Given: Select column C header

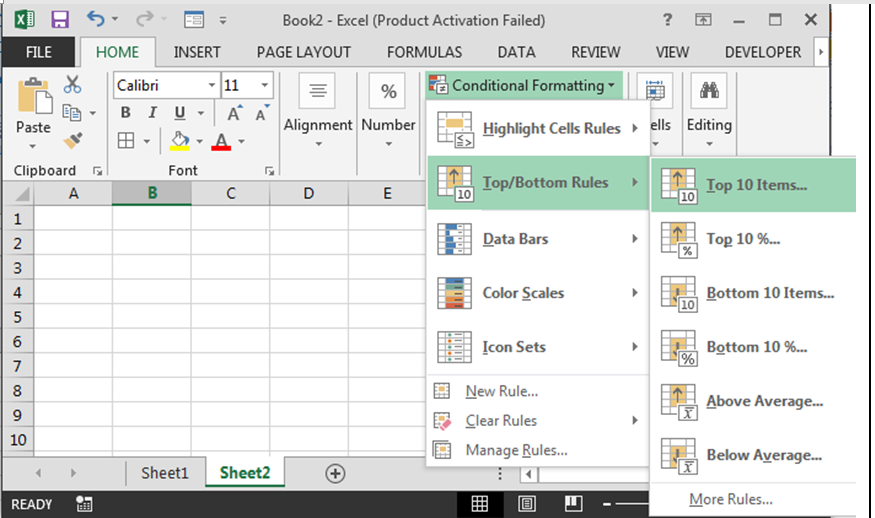Looking at the screenshot, I should [x=230, y=193].
